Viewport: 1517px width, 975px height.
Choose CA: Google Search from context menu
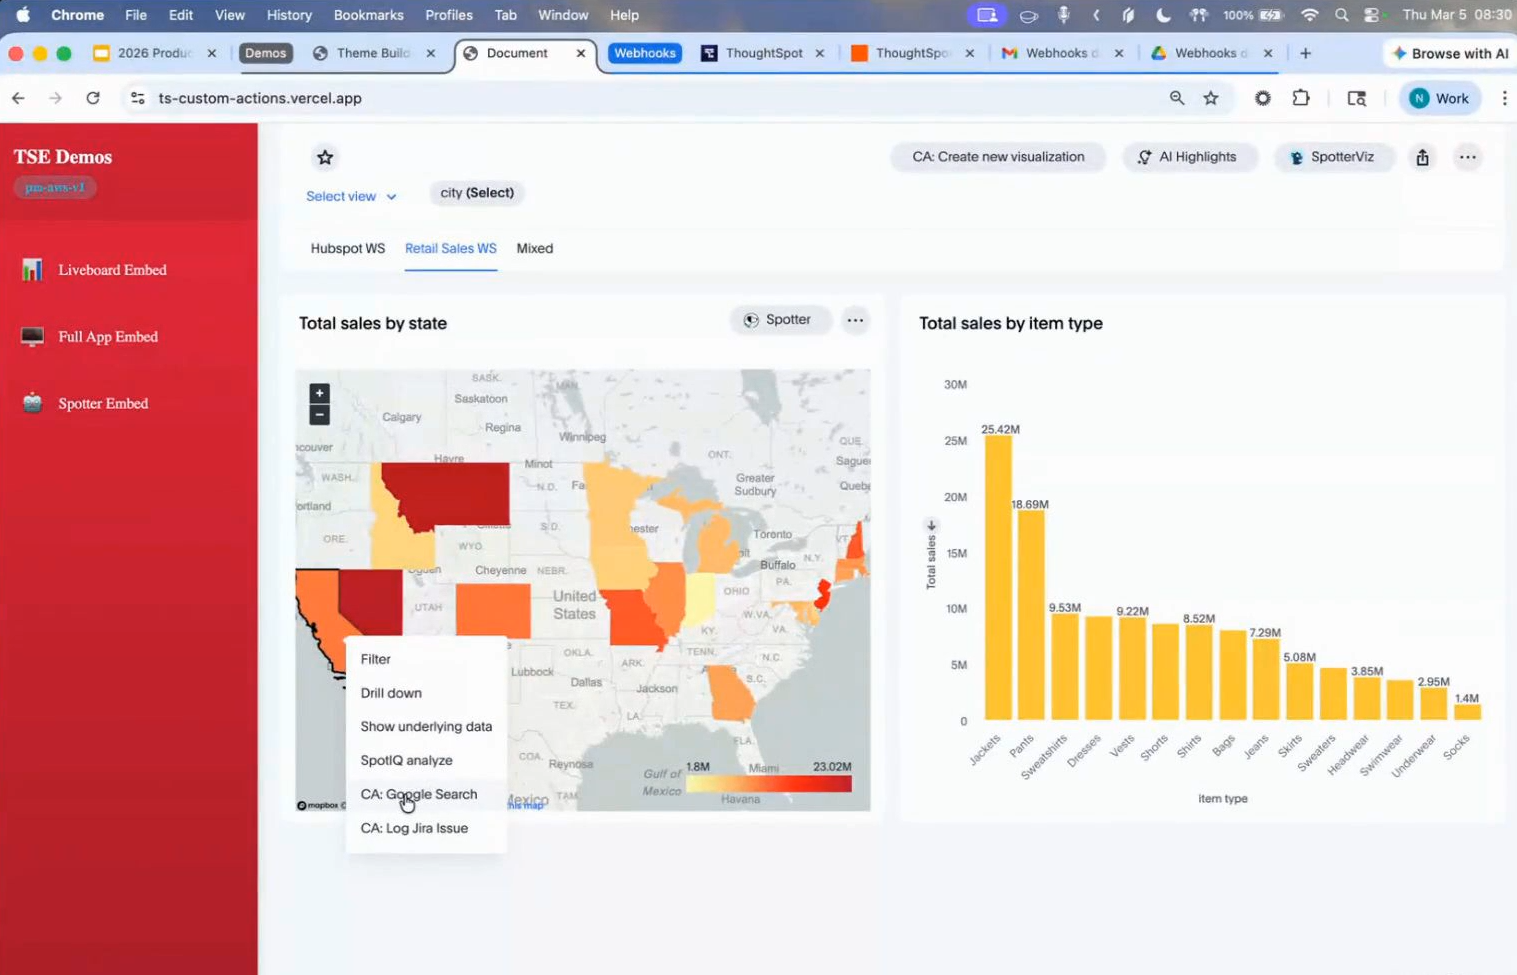tap(419, 794)
